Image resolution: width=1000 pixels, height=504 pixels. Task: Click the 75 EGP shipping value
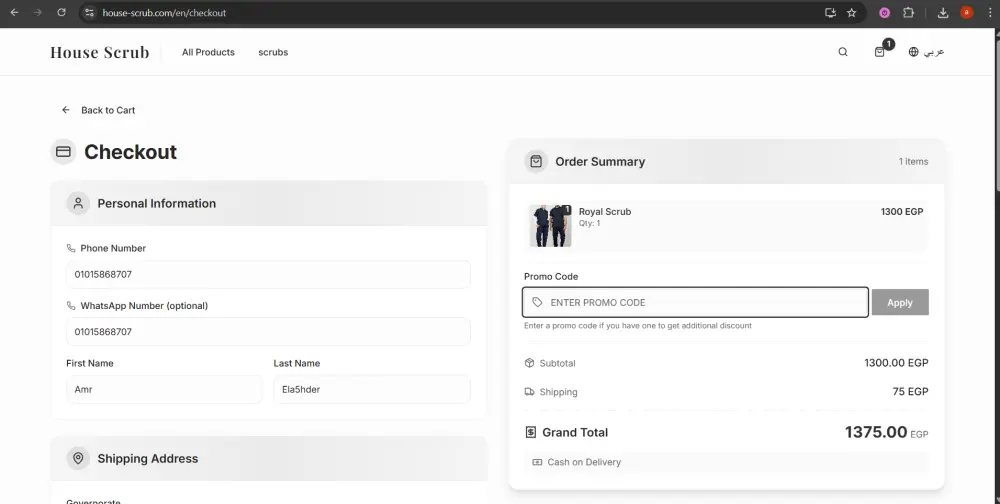[x=910, y=392]
